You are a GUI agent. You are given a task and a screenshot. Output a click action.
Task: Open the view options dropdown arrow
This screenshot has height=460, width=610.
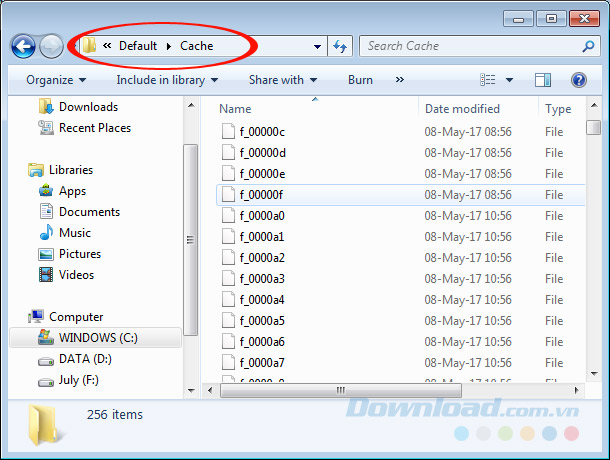tap(509, 80)
